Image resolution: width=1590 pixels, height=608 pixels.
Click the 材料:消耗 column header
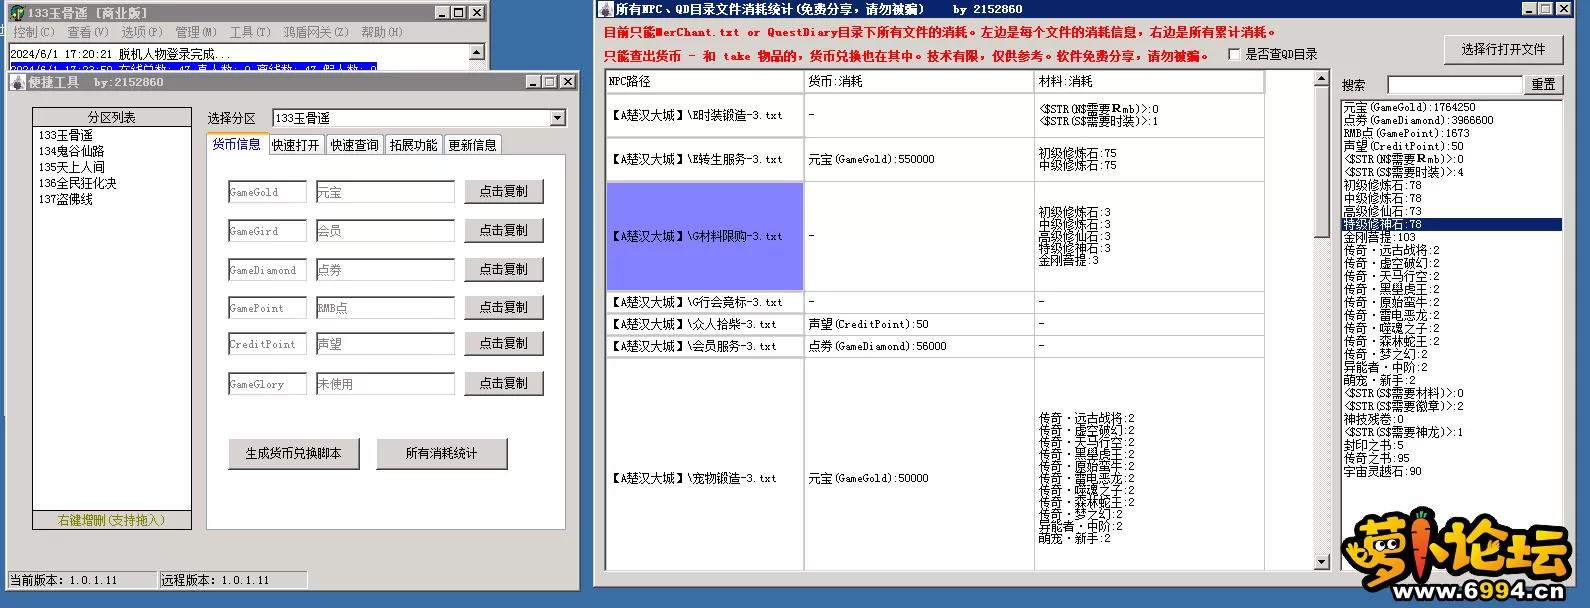(1149, 81)
